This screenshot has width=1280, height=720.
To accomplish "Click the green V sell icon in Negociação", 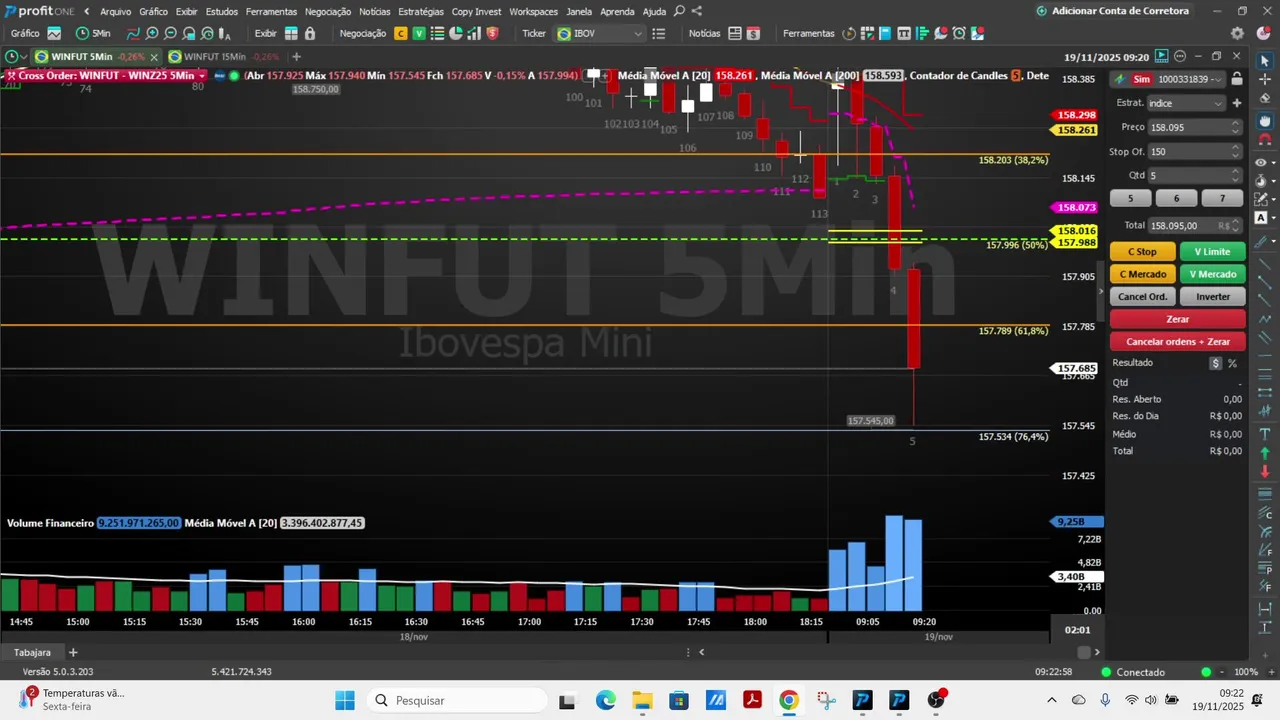I will pos(419,33).
